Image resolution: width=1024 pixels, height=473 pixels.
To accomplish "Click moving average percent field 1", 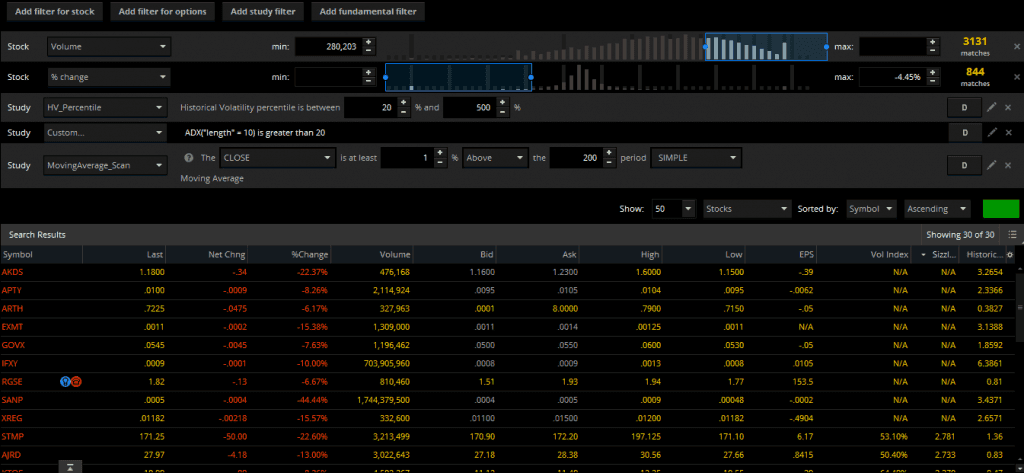I will [x=407, y=157].
